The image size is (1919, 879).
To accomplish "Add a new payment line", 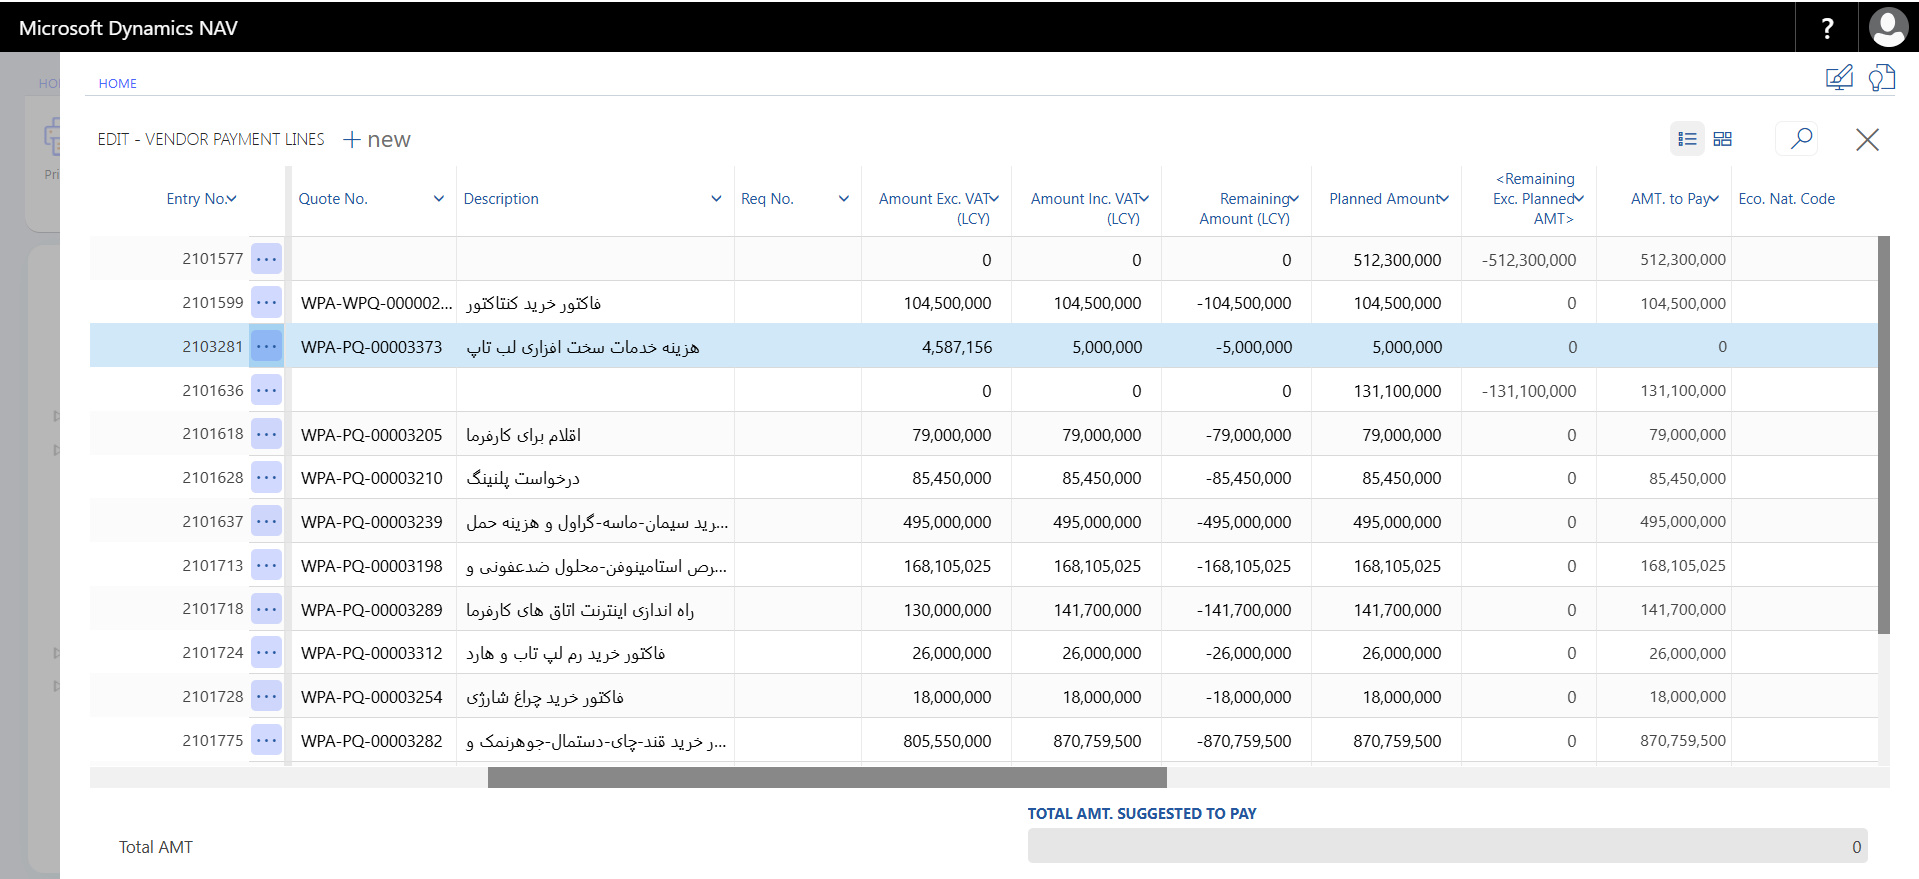I will pos(377,140).
